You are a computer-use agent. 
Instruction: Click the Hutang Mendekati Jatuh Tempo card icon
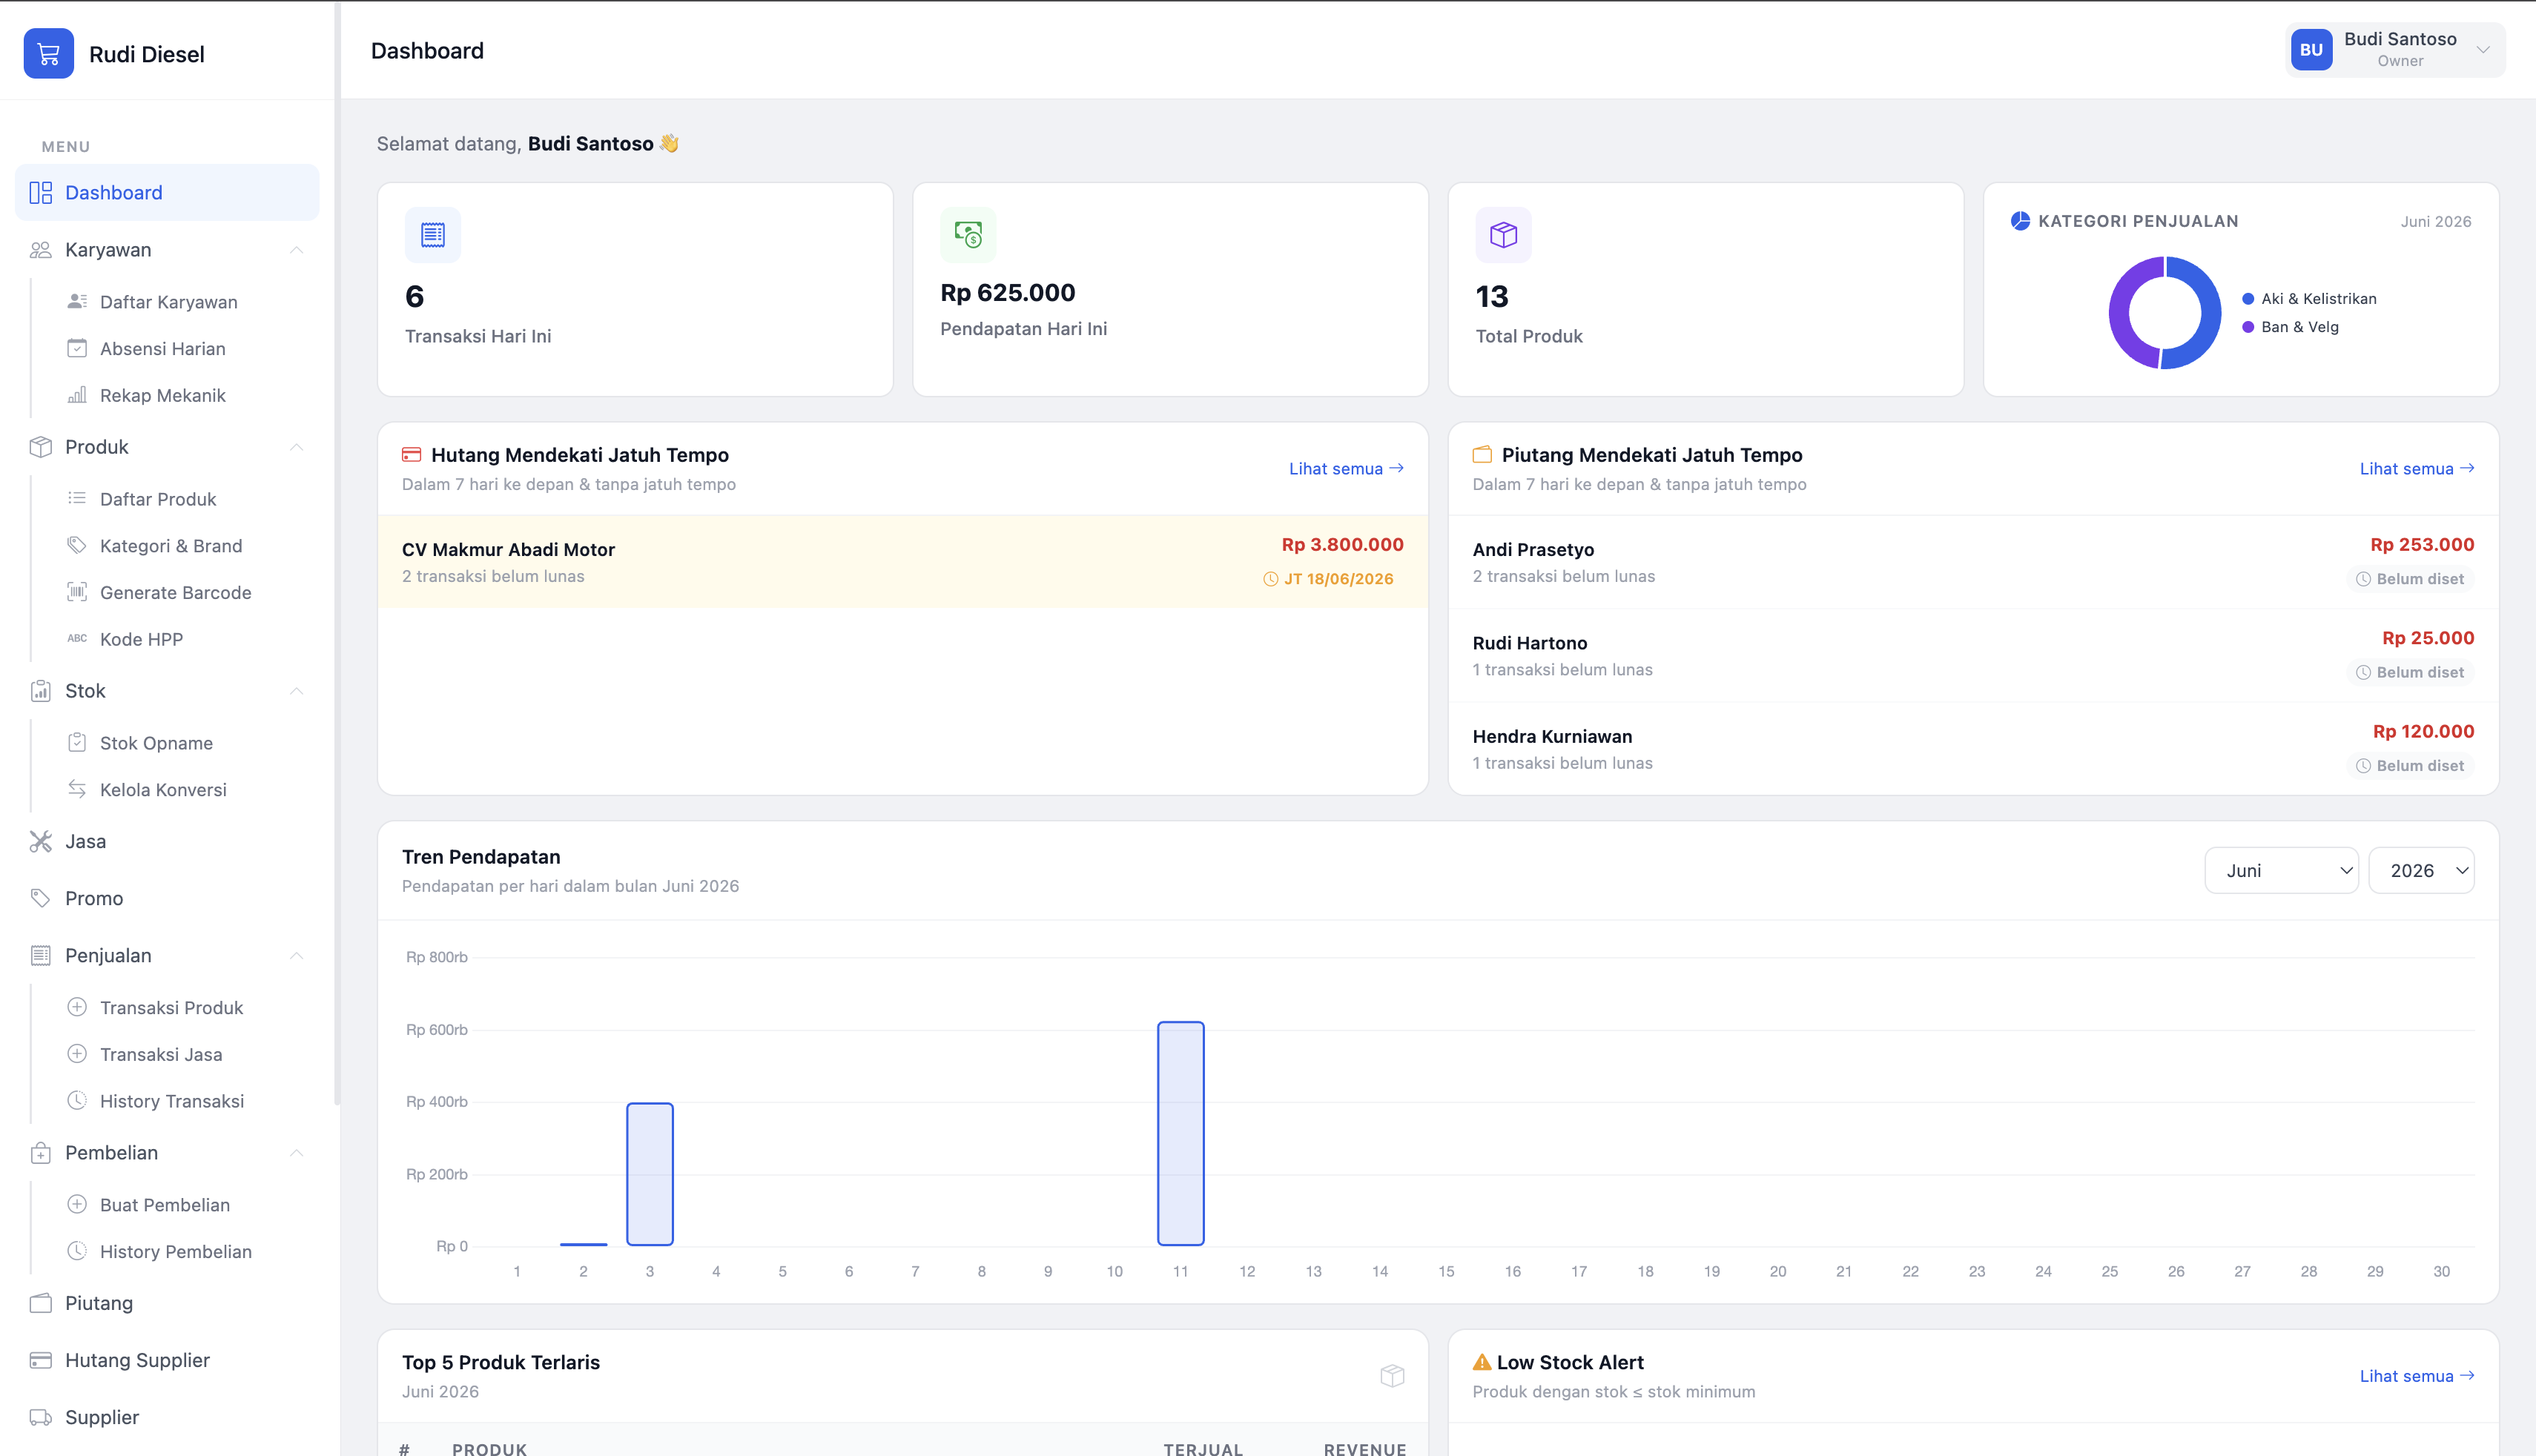pos(411,455)
